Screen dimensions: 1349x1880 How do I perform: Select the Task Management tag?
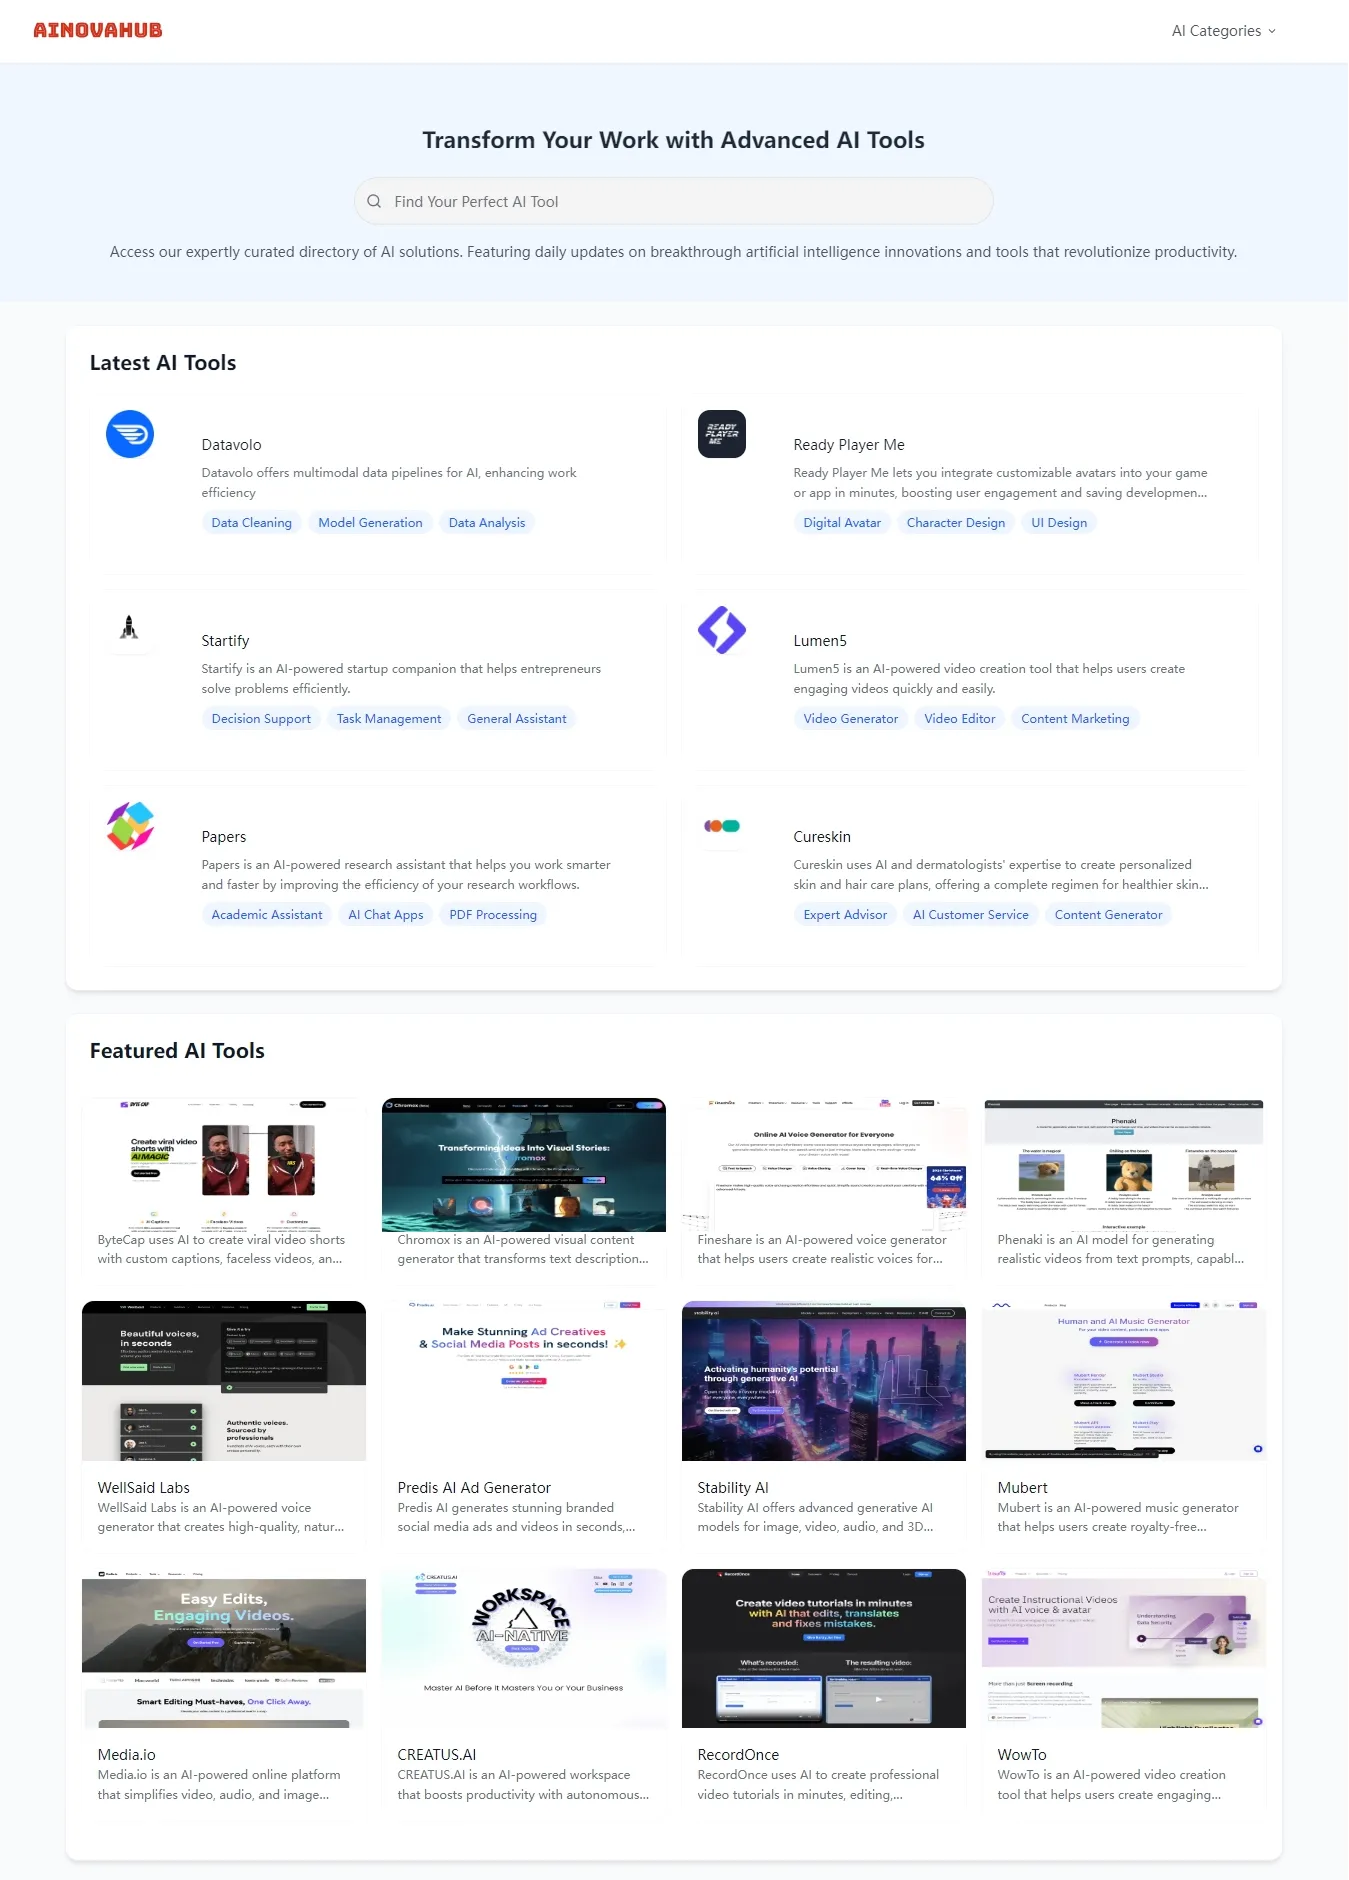(x=389, y=719)
